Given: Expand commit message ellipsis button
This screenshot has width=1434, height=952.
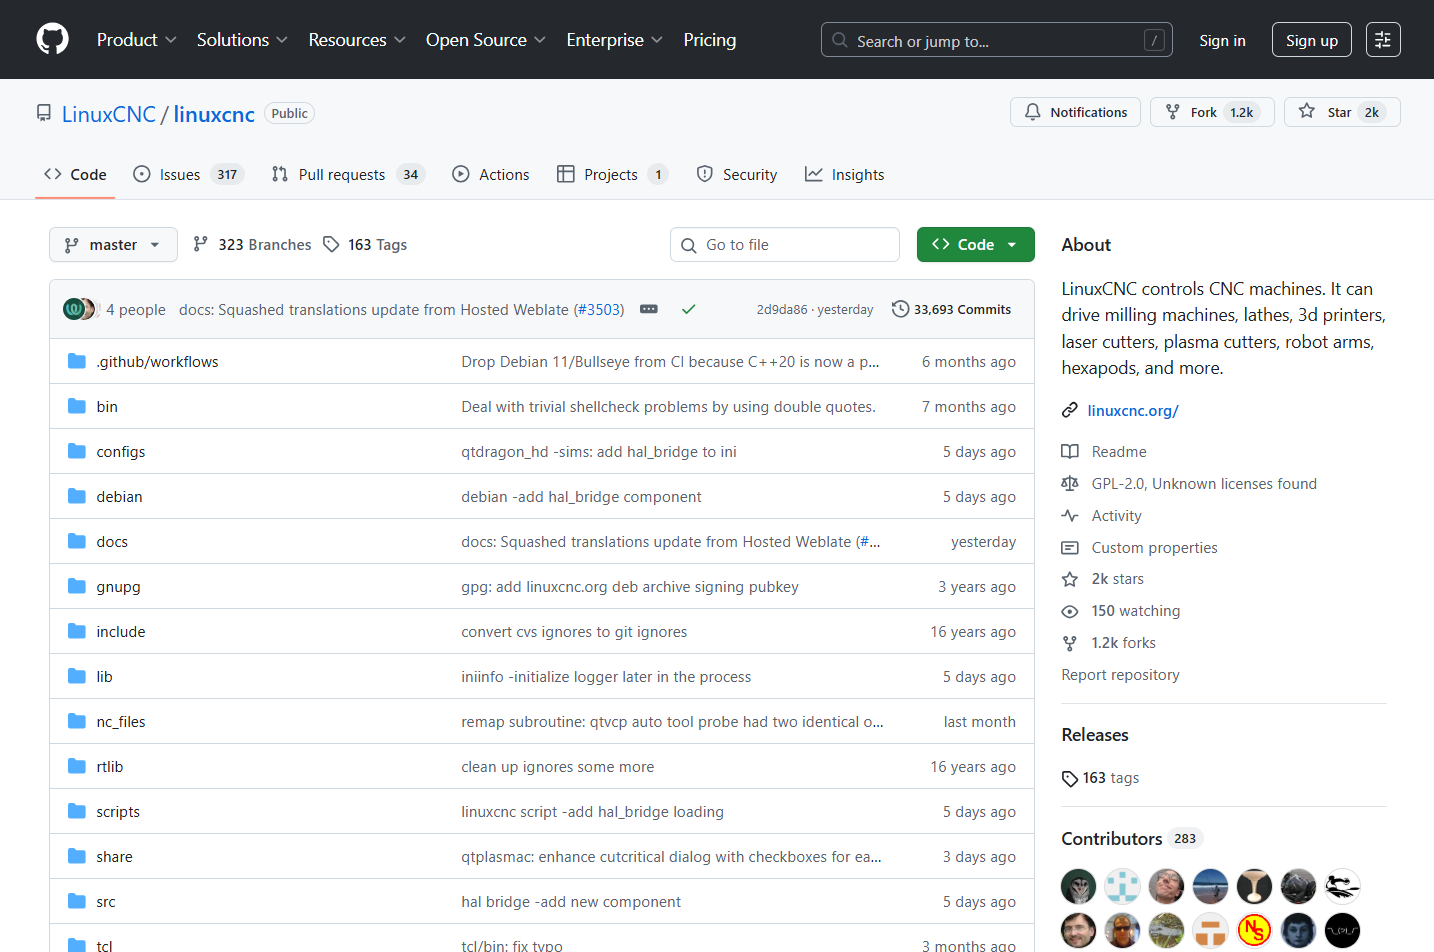Looking at the screenshot, I should (649, 309).
